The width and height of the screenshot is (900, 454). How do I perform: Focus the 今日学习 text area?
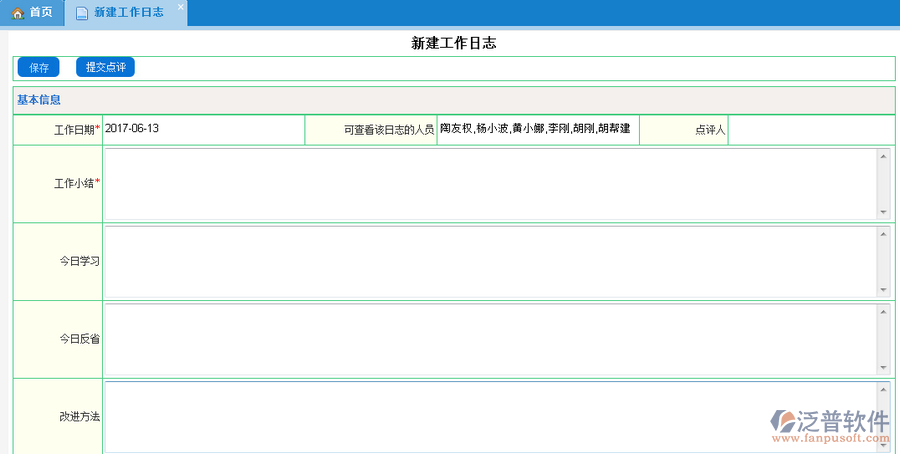pos(490,261)
